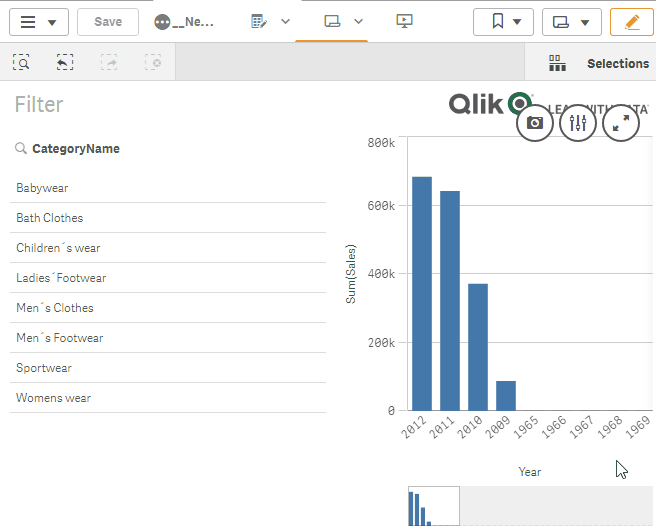The image size is (656, 530).
Task: Click the Filter sheet title
Action: [39, 104]
